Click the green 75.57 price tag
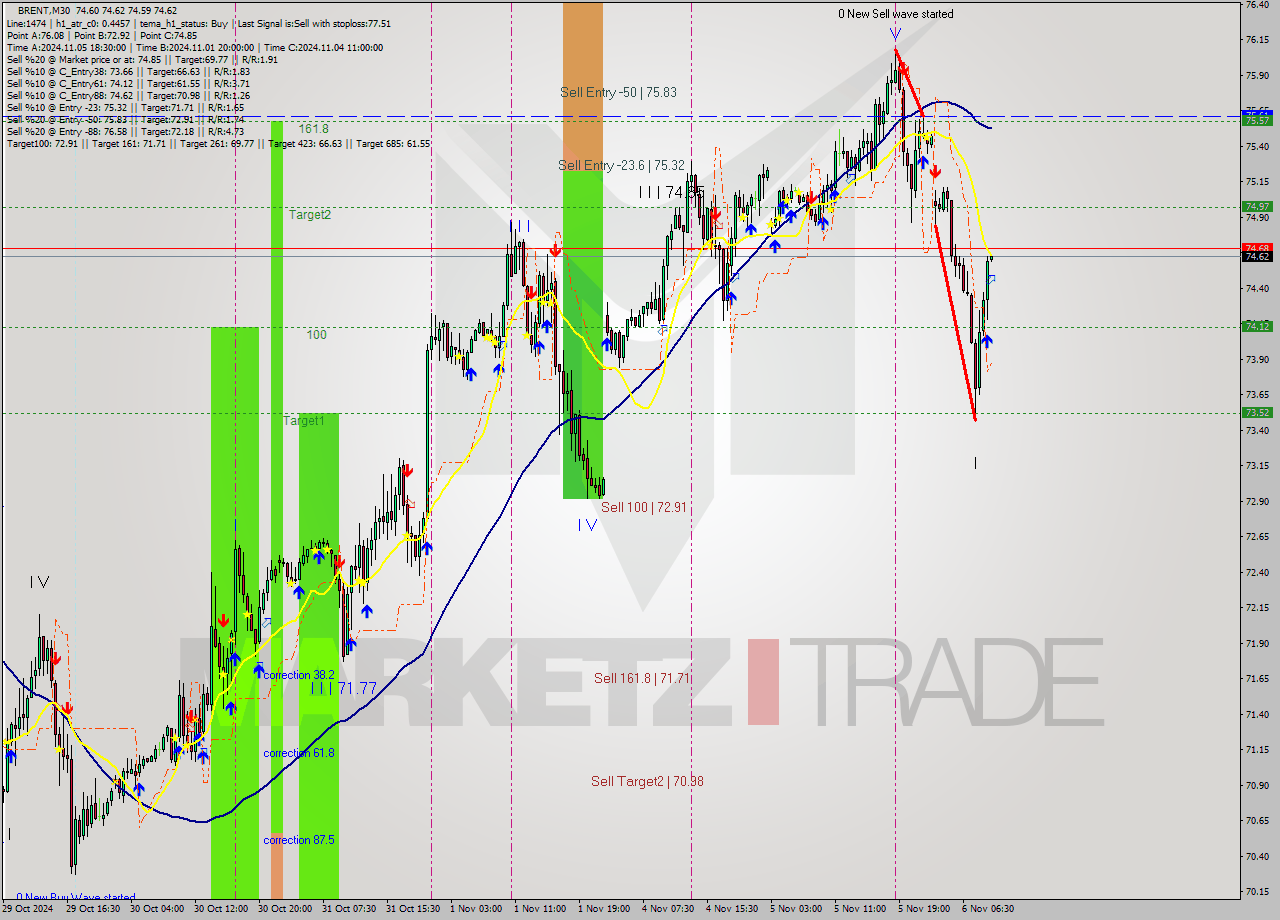Image resolution: width=1280 pixels, height=920 pixels. (1257, 119)
